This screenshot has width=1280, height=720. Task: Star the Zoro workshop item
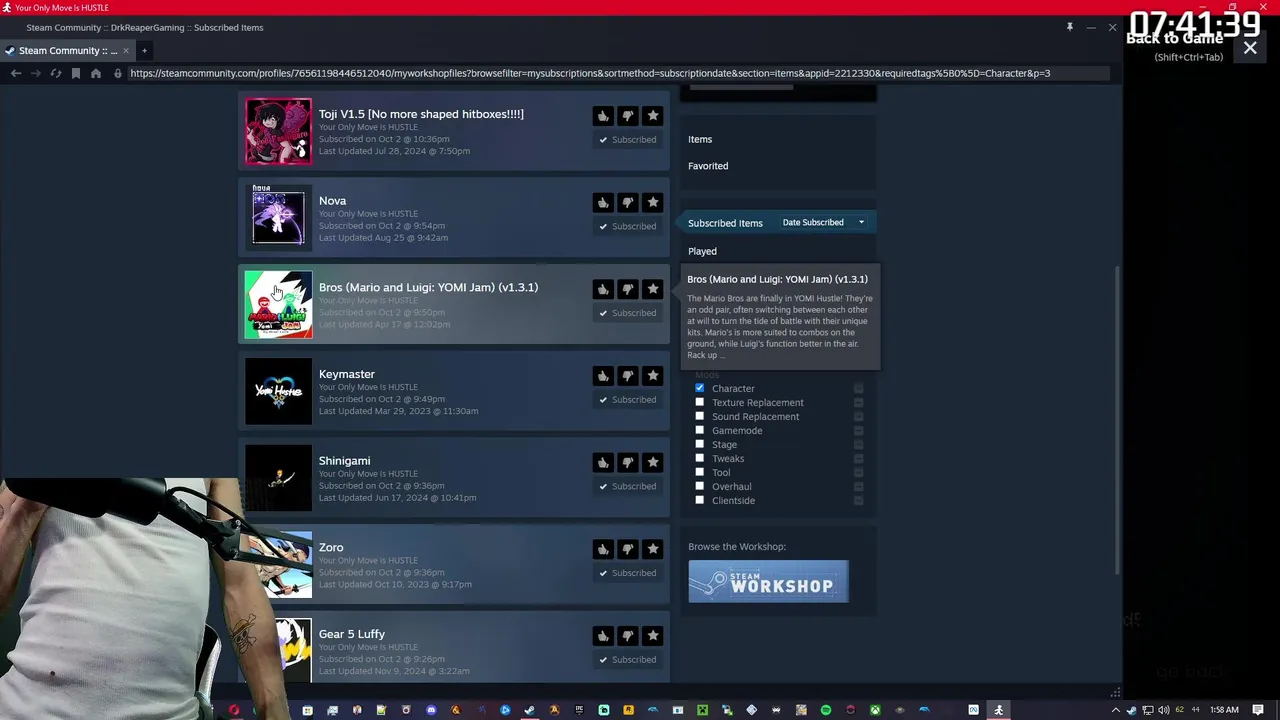653,549
